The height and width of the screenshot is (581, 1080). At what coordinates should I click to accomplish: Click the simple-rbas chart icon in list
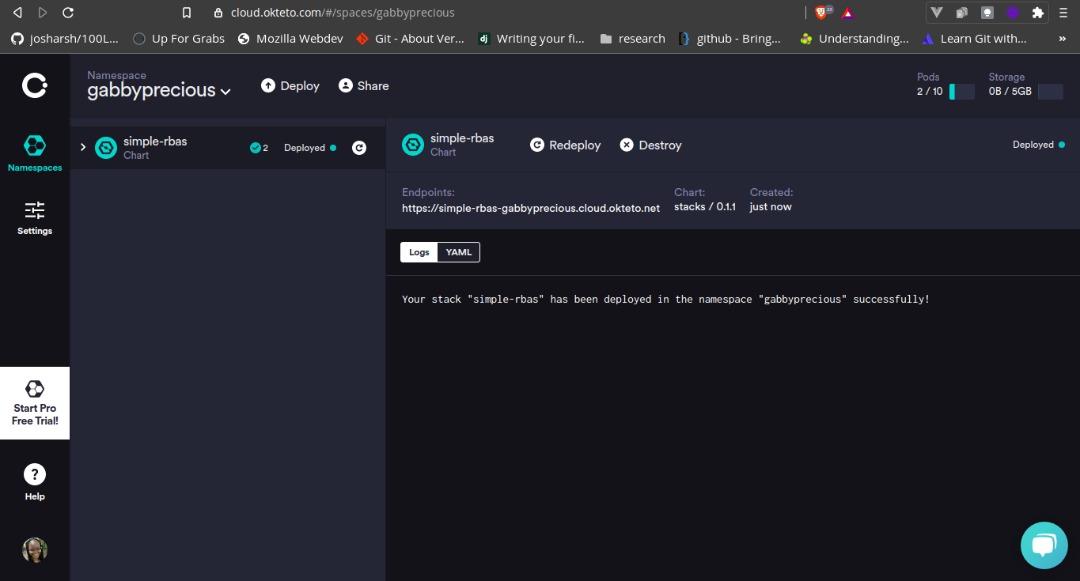pyautogui.click(x=106, y=147)
